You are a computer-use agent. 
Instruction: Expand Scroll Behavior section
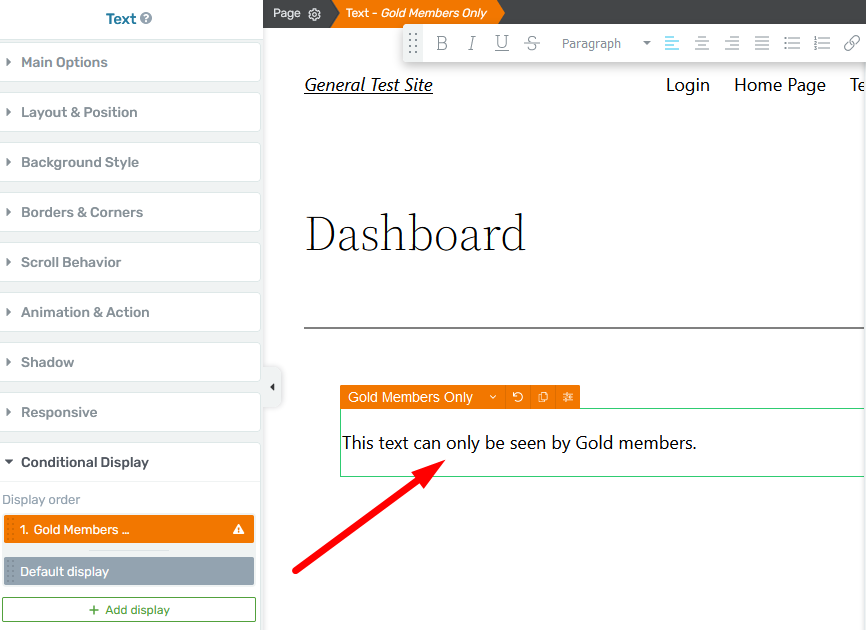(x=130, y=262)
